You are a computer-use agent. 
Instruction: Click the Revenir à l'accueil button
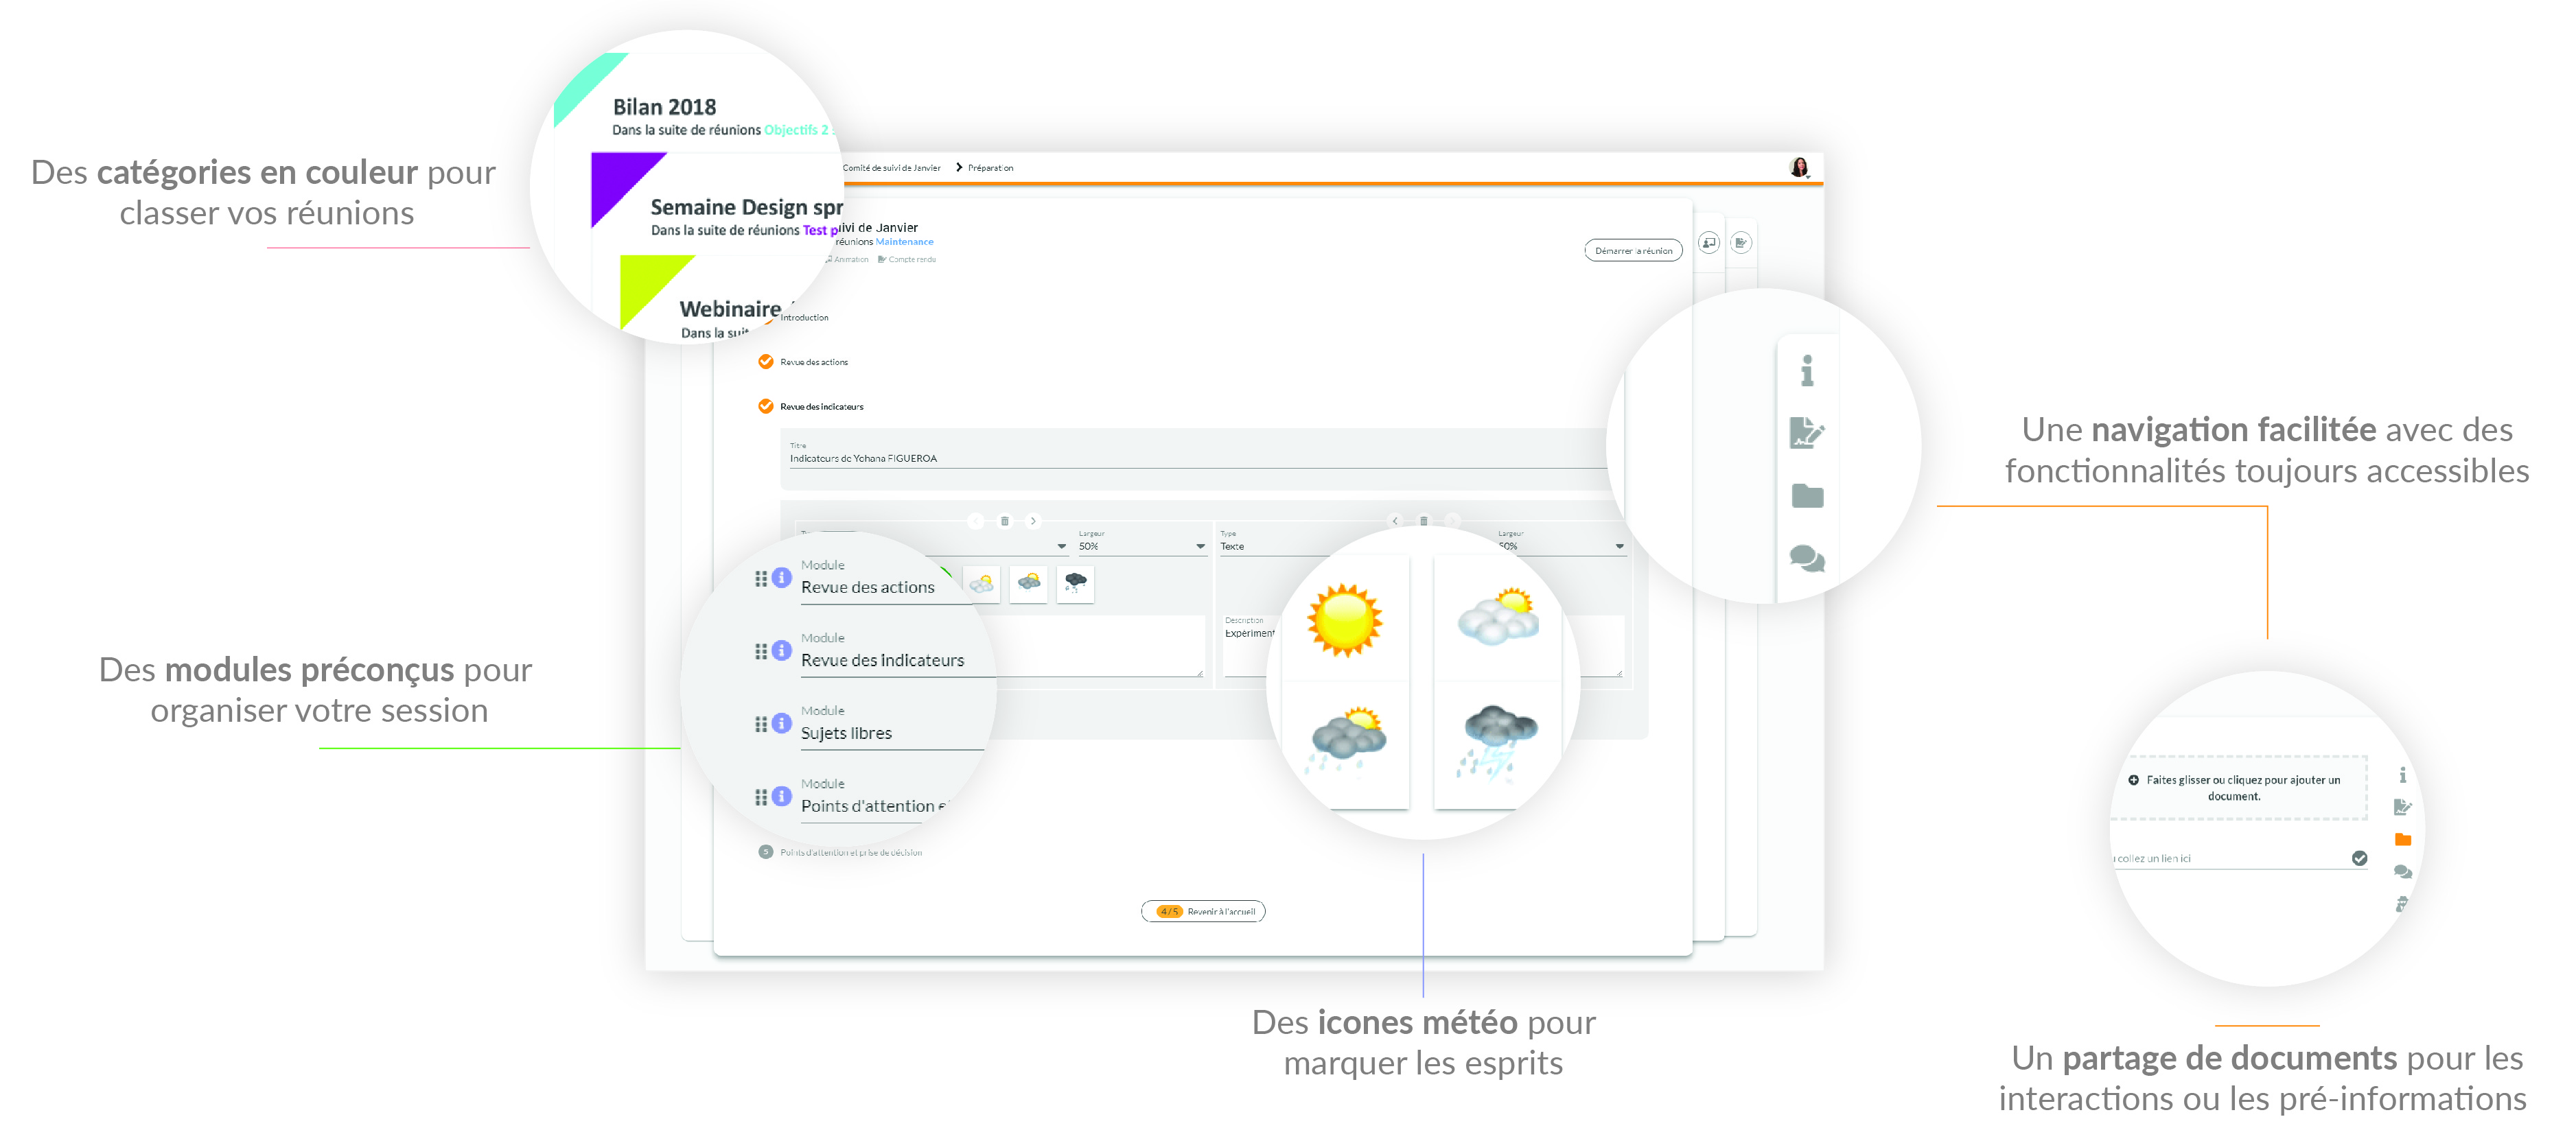coord(1203,911)
